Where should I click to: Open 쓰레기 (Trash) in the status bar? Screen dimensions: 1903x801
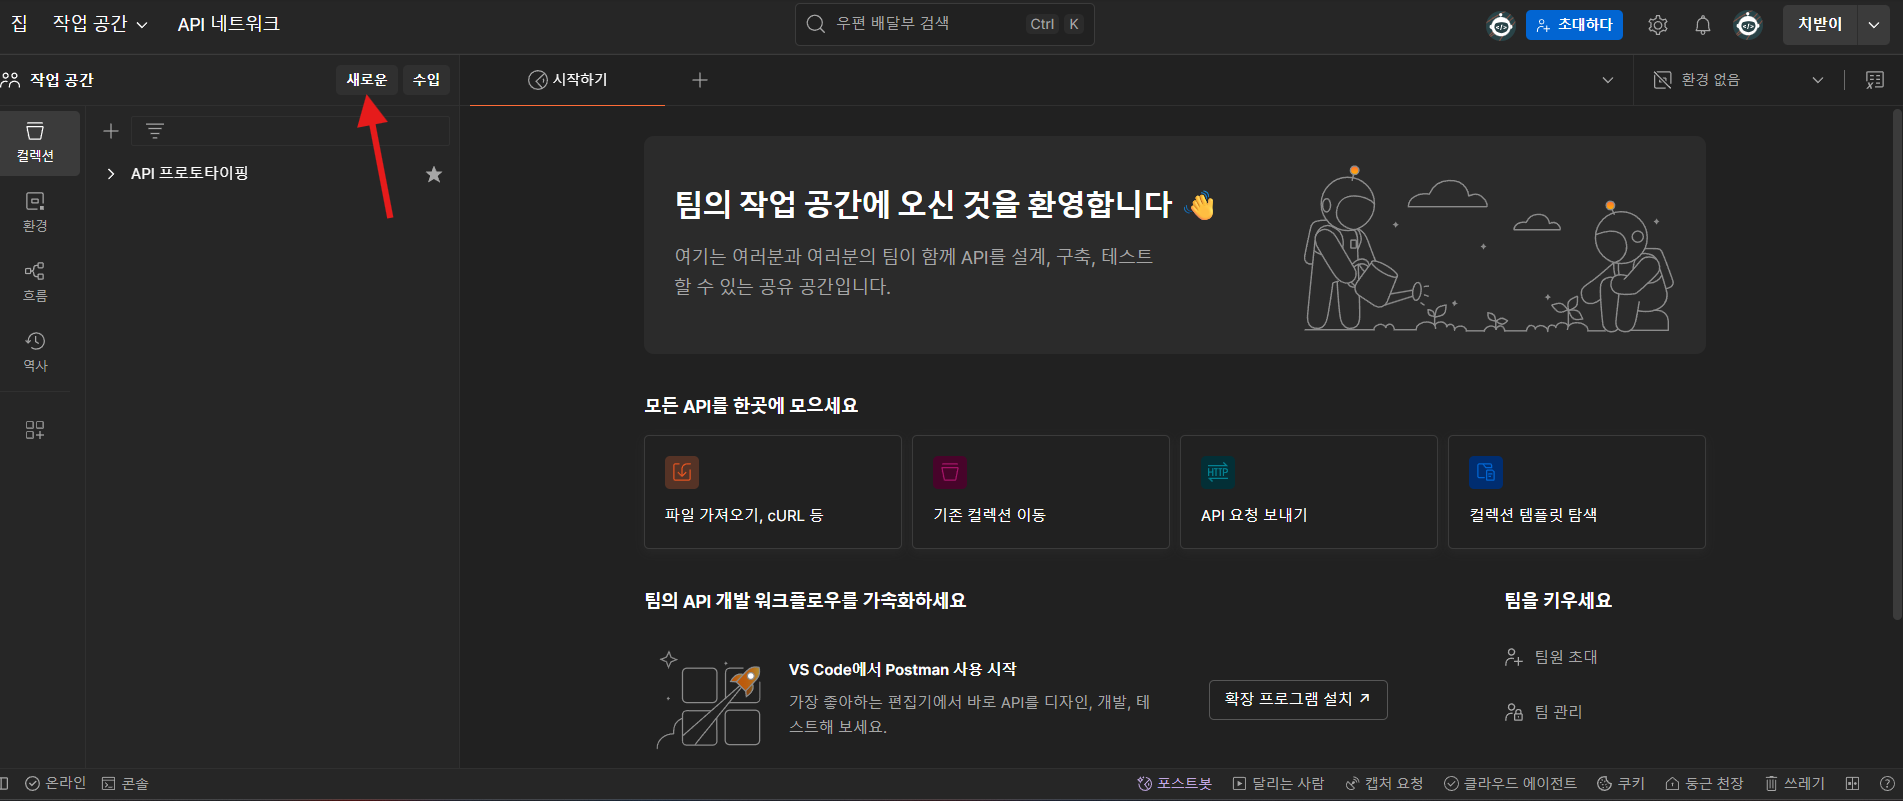coord(1795,784)
